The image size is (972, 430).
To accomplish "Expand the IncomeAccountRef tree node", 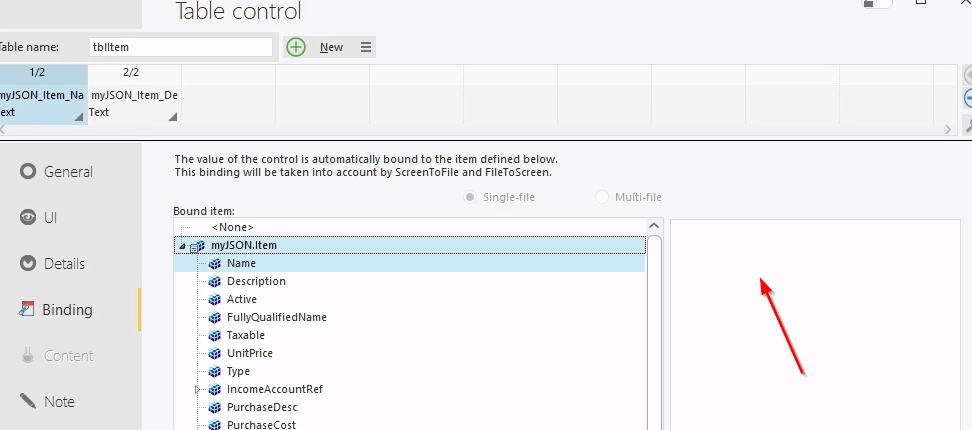I will (198, 389).
